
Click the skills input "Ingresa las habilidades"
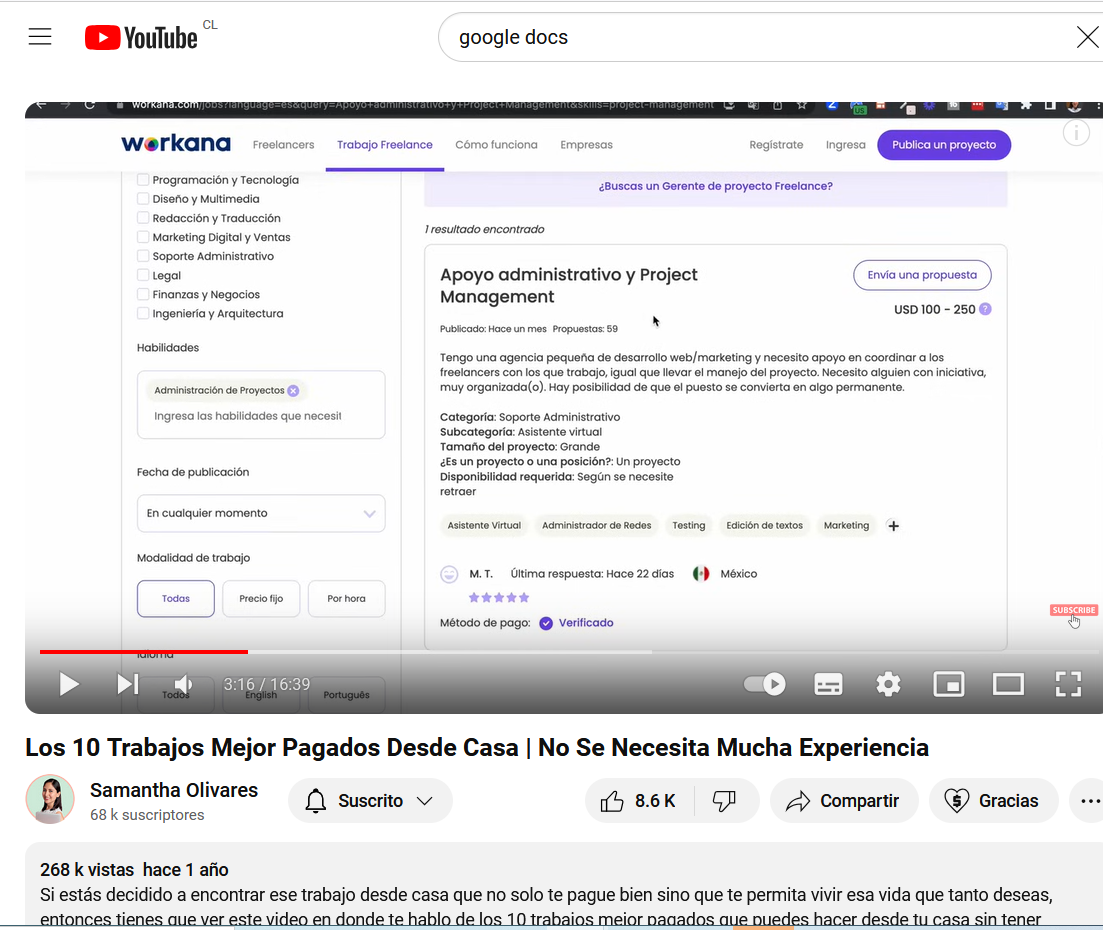(248, 416)
